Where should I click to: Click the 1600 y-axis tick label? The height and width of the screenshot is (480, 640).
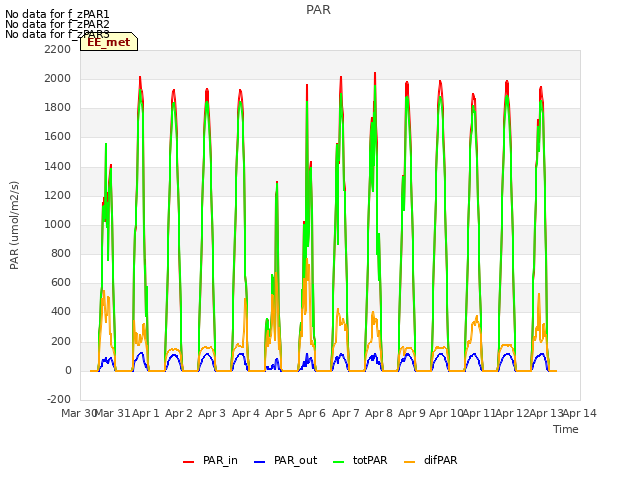coord(58,137)
